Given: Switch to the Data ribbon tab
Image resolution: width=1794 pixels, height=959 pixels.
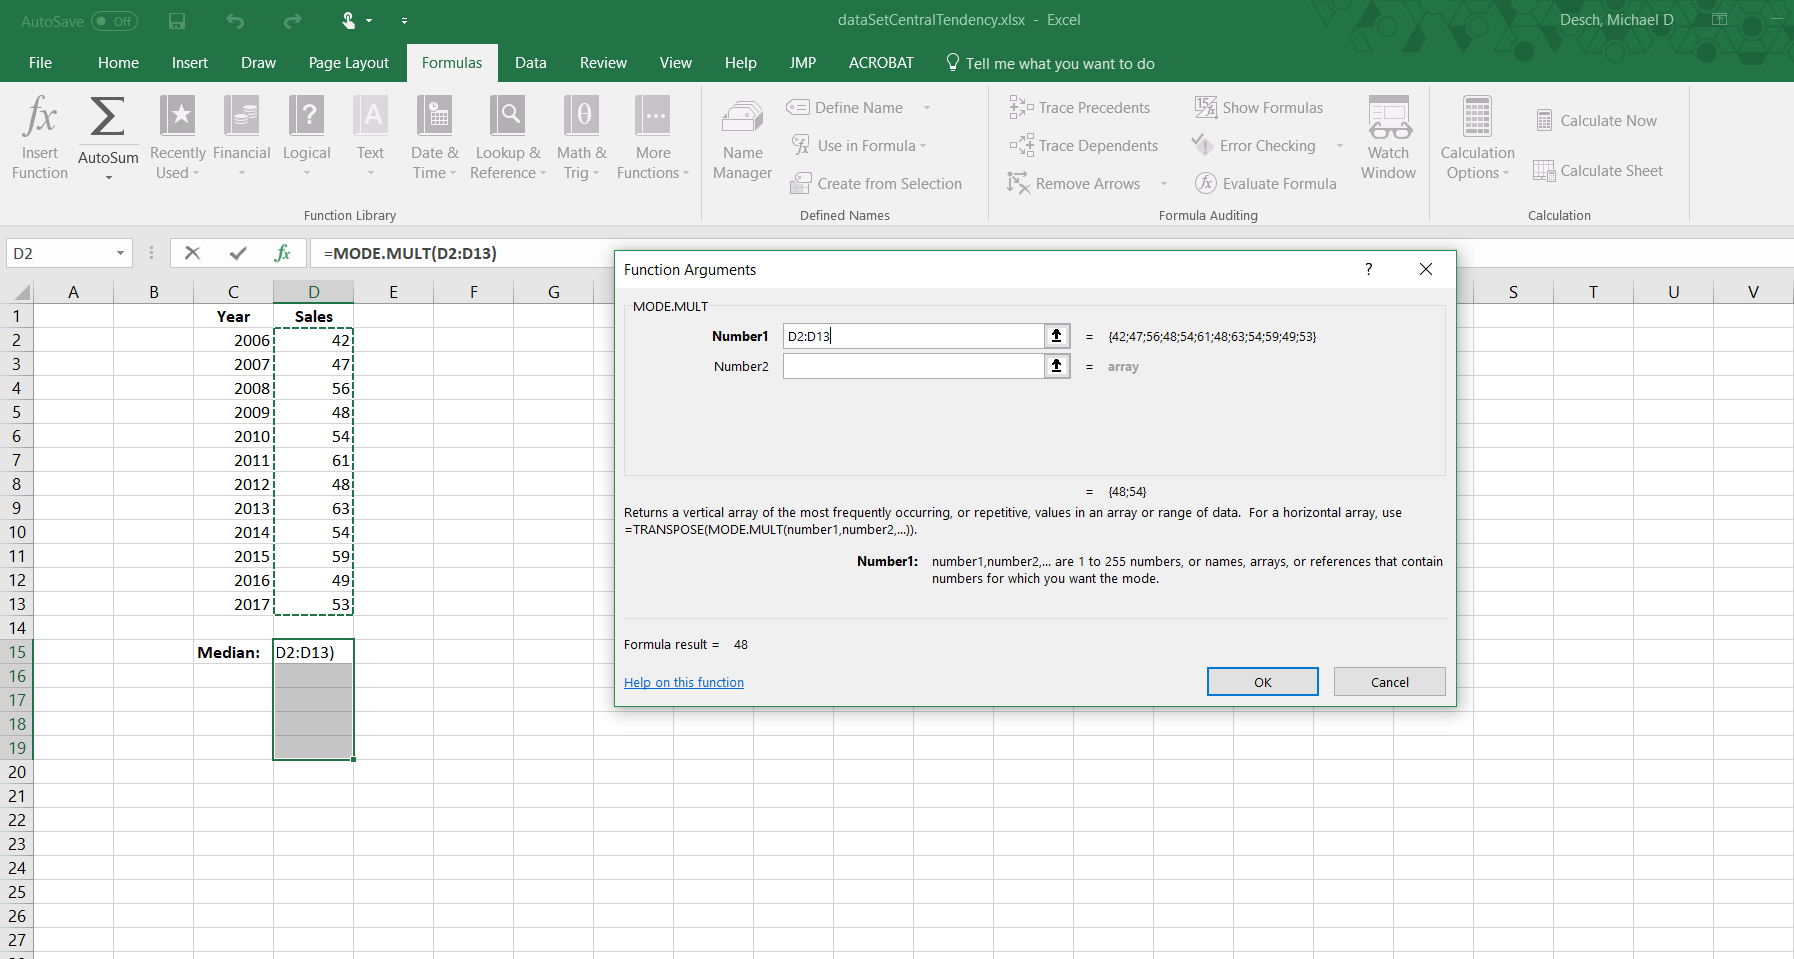Looking at the screenshot, I should pos(530,63).
